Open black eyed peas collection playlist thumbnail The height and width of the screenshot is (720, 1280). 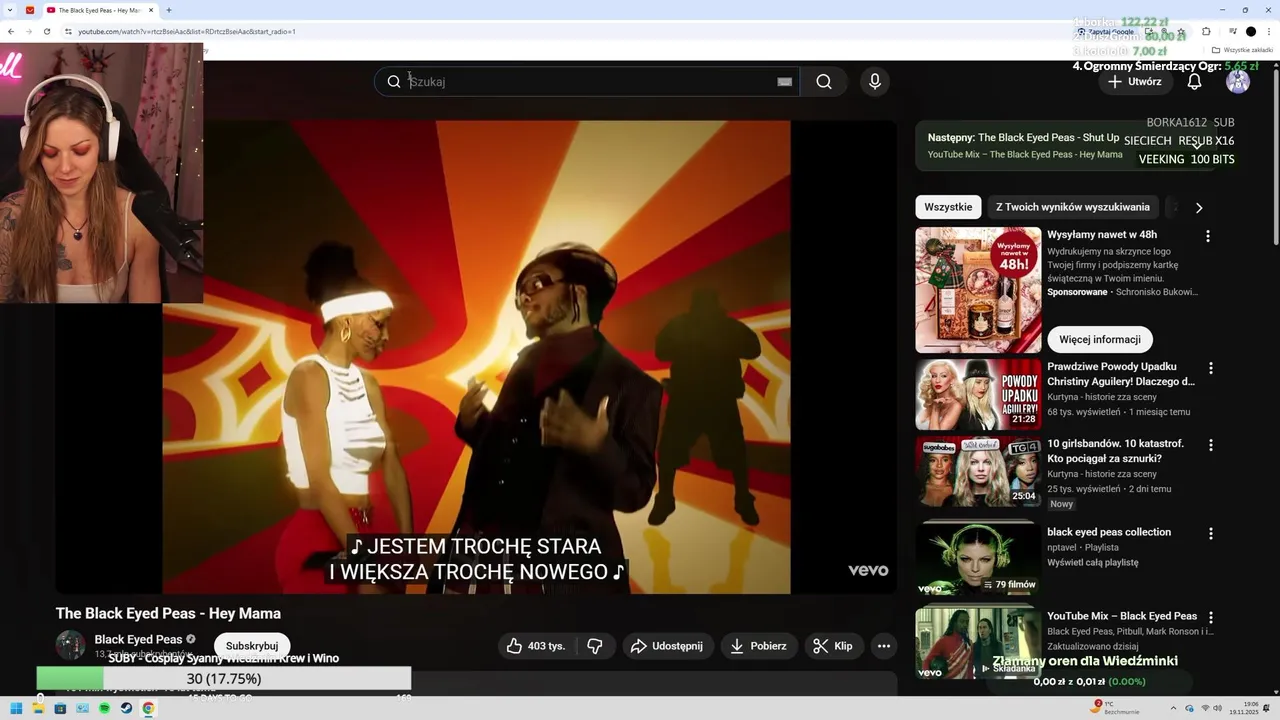tap(978, 558)
